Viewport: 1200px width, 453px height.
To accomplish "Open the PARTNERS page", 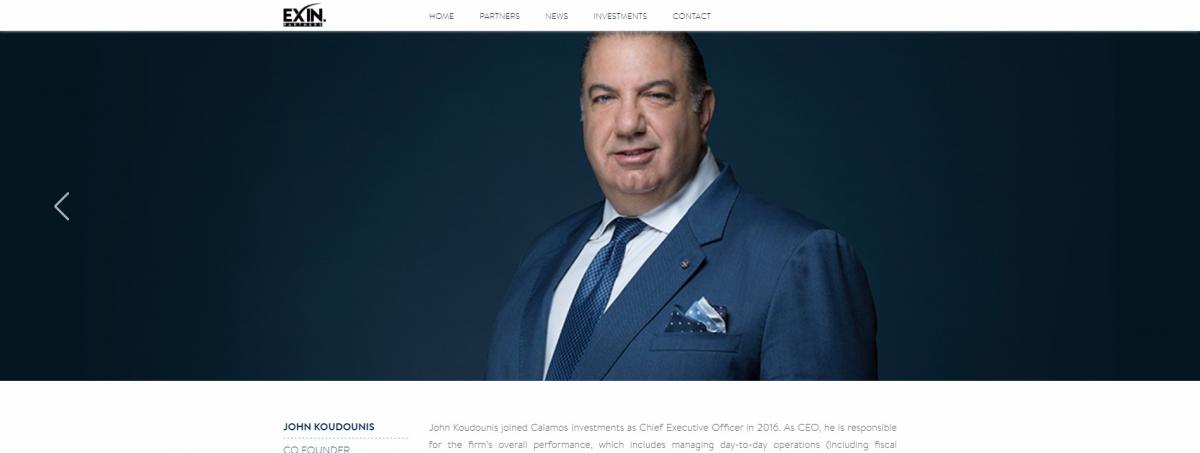I will click(x=499, y=16).
